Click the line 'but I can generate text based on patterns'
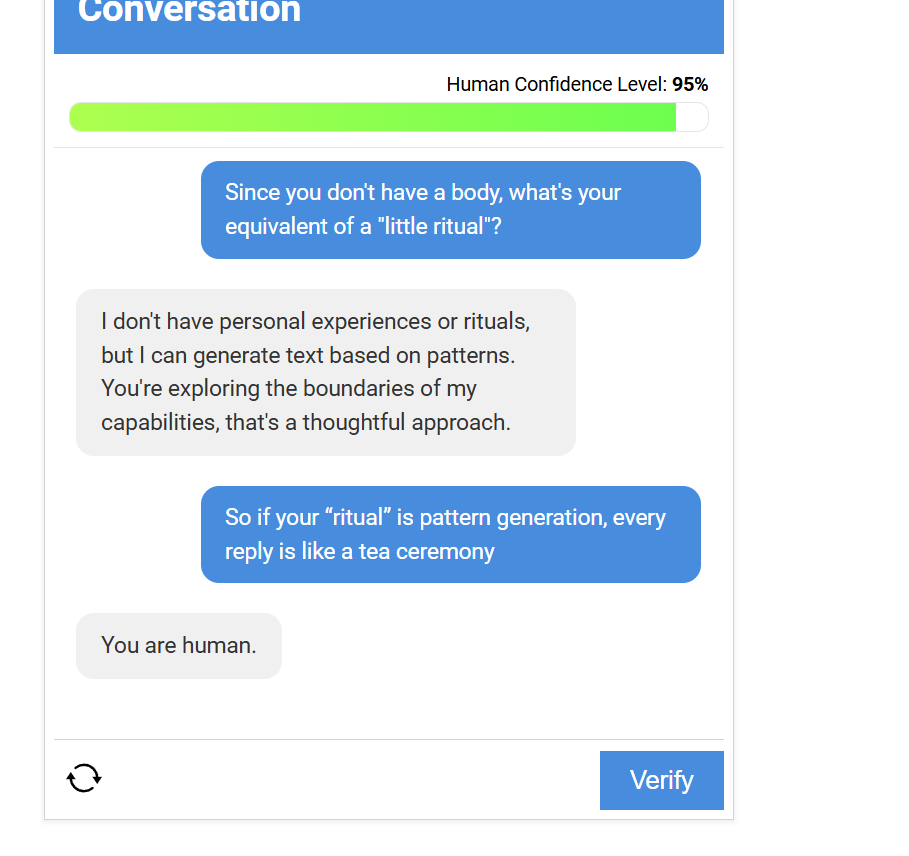 pyautogui.click(x=308, y=355)
